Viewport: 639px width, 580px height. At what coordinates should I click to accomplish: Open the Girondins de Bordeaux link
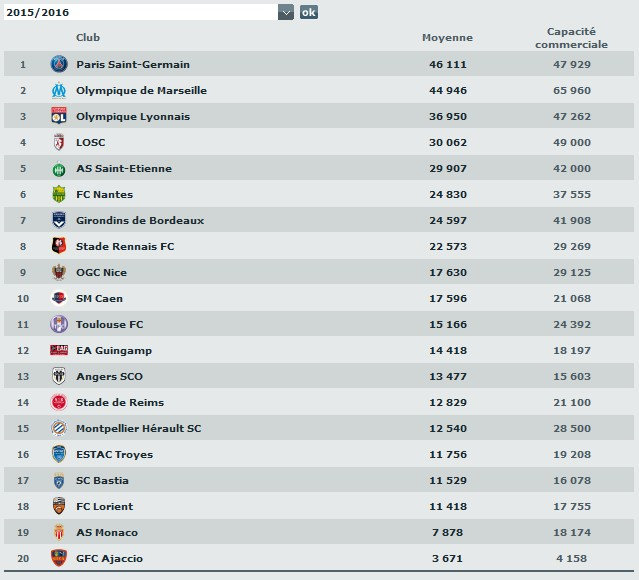[x=140, y=220]
